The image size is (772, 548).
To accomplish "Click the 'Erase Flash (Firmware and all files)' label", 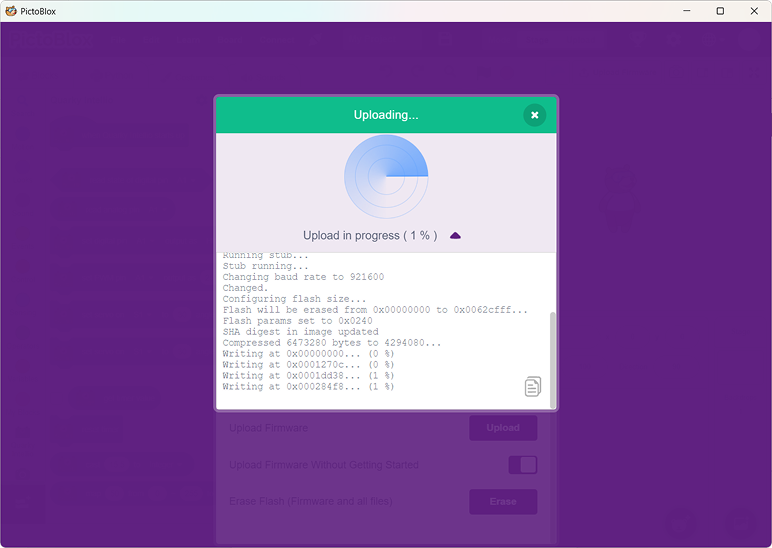I will (x=311, y=502).
